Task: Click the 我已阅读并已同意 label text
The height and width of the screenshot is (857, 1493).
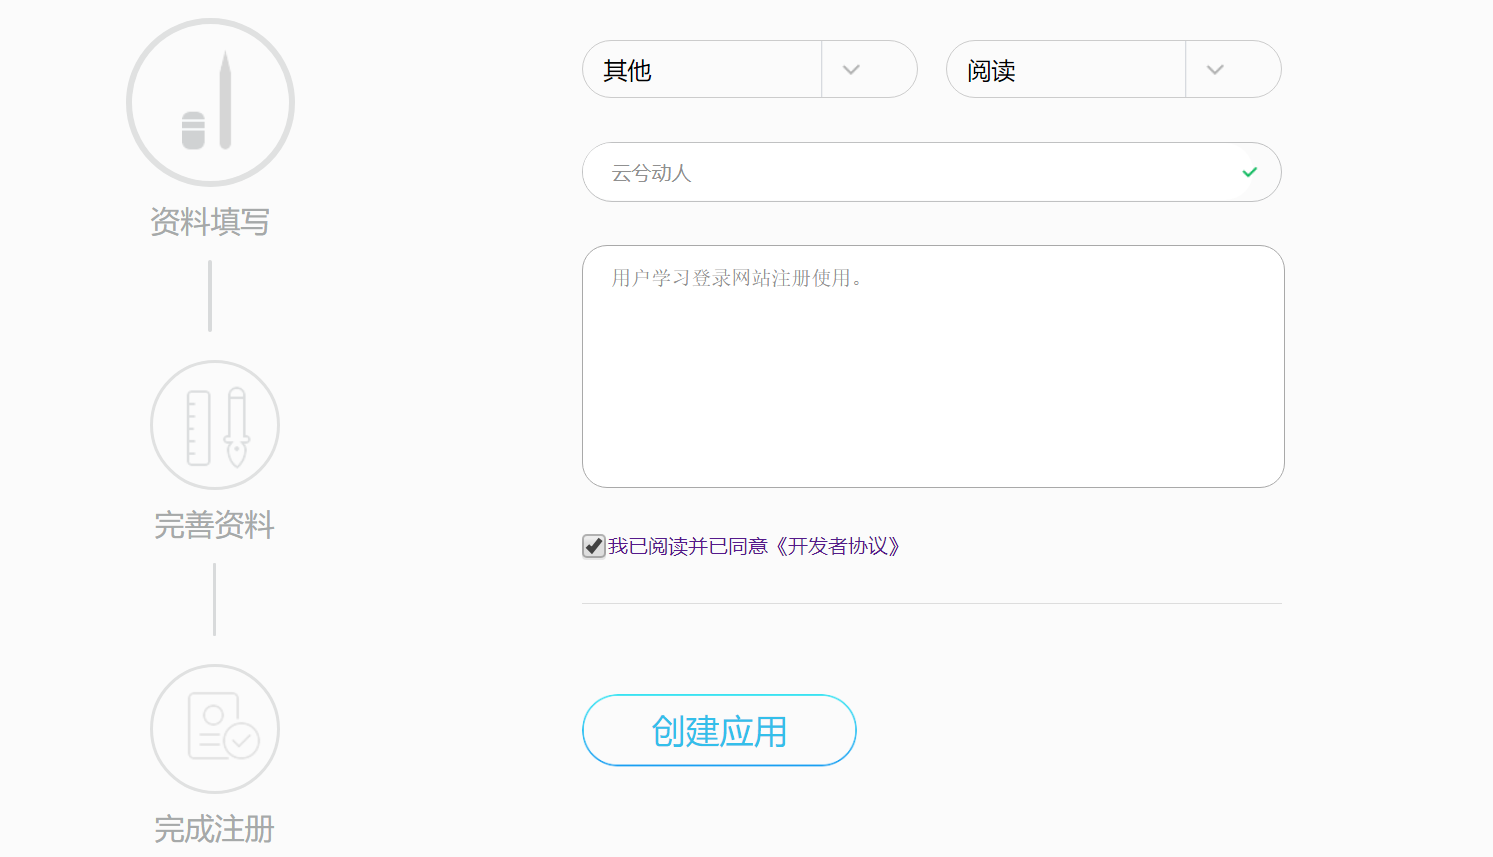Action: [x=688, y=546]
